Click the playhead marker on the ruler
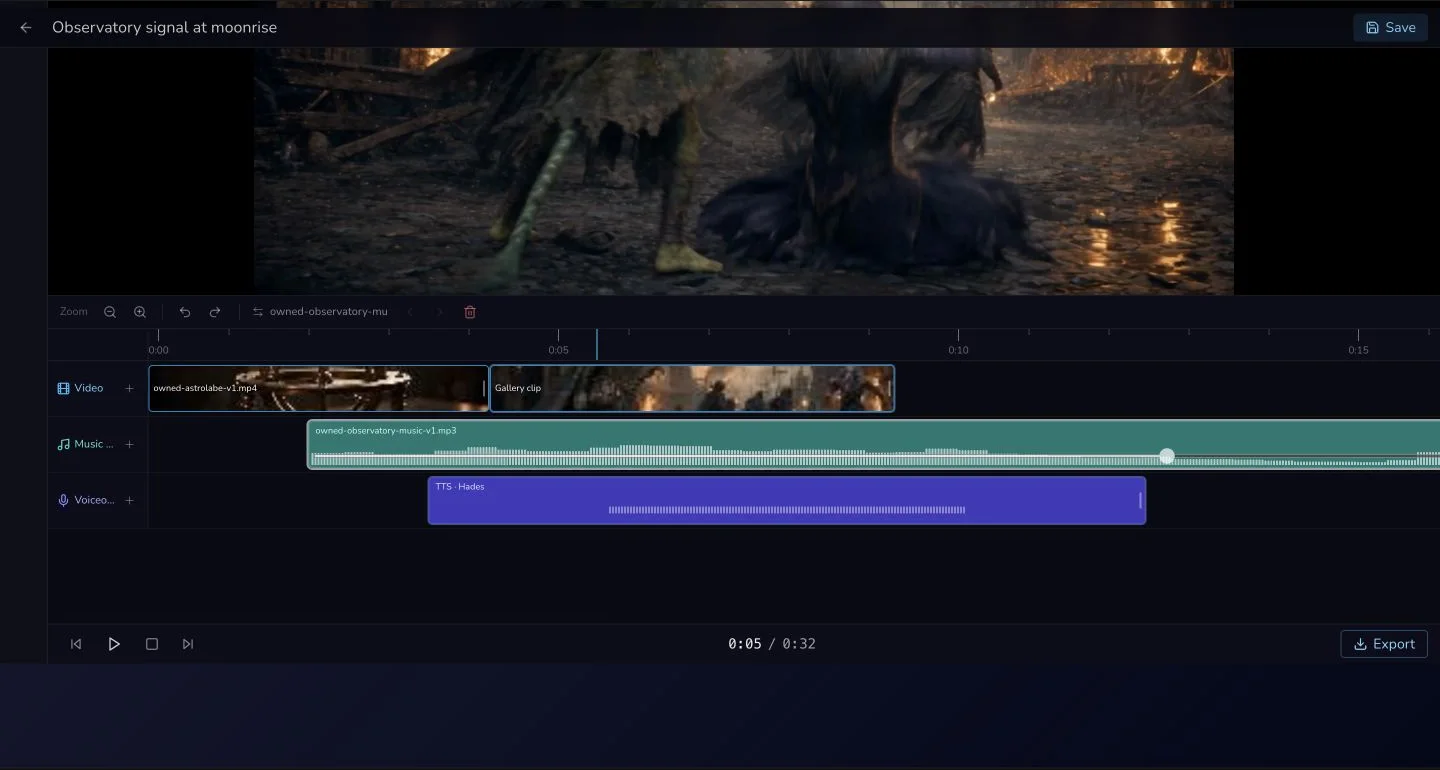1440x770 pixels. click(597, 344)
